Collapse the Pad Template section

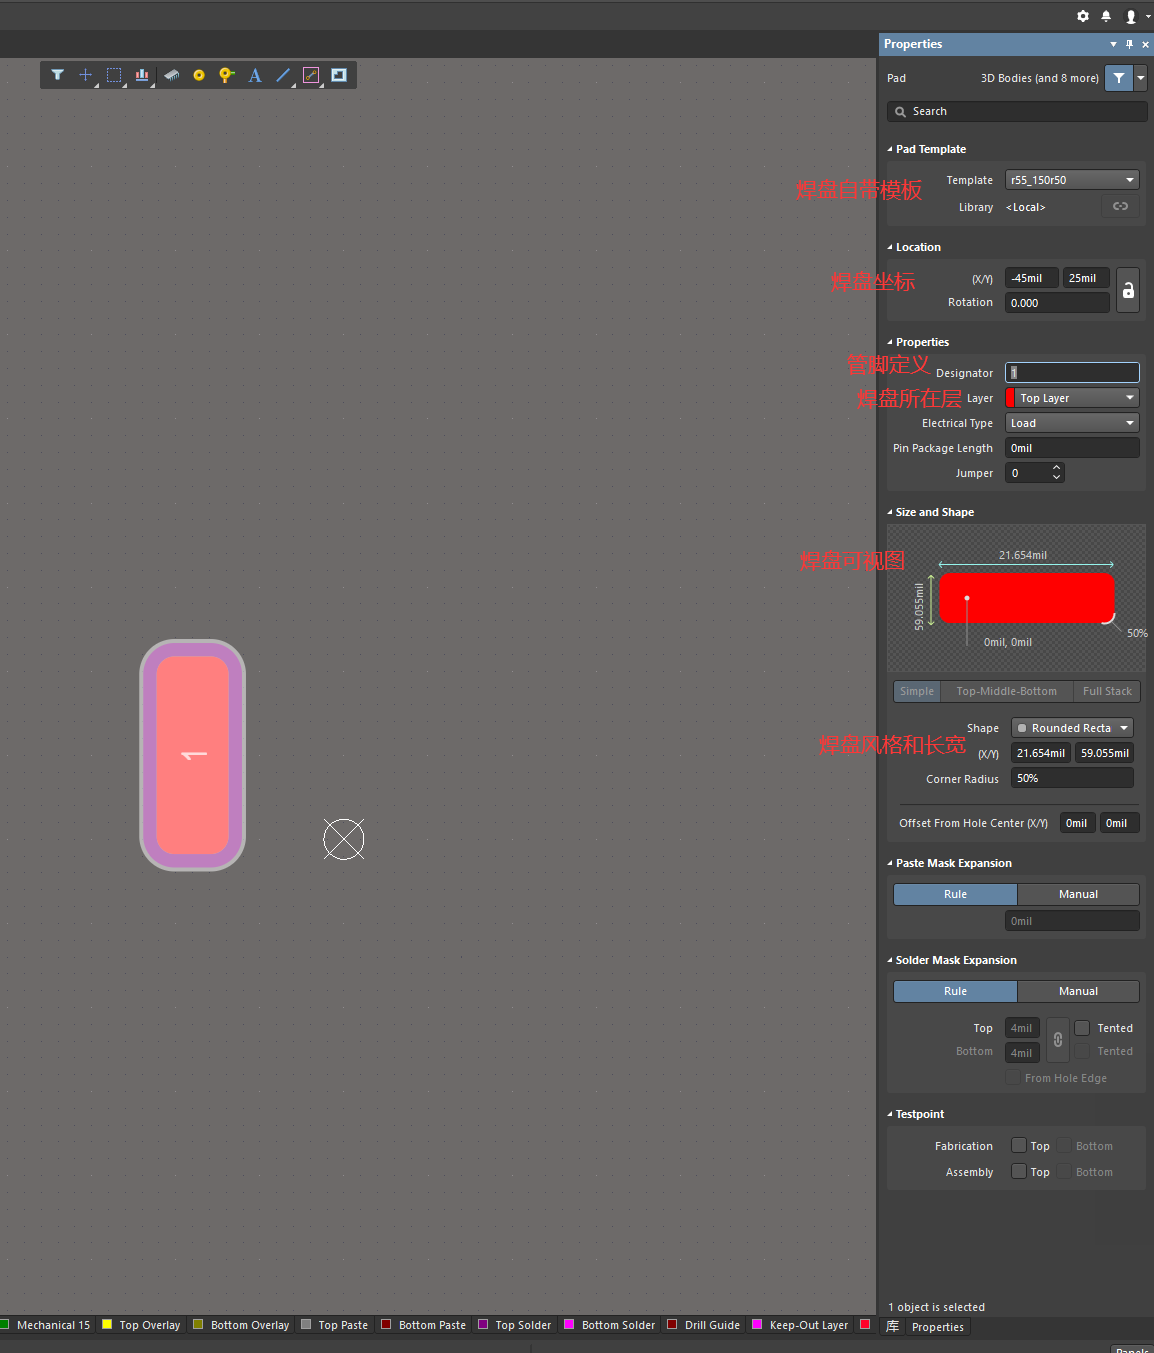point(890,149)
